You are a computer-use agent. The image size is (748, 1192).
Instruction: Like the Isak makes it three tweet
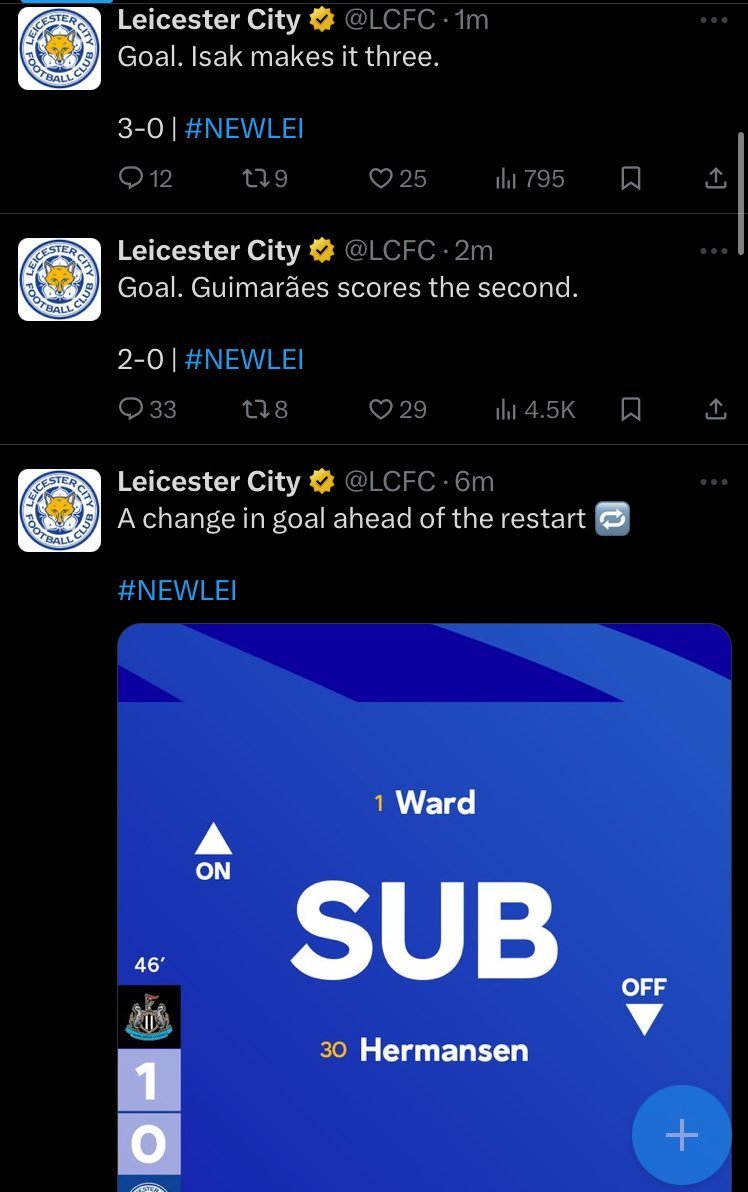[398, 179]
